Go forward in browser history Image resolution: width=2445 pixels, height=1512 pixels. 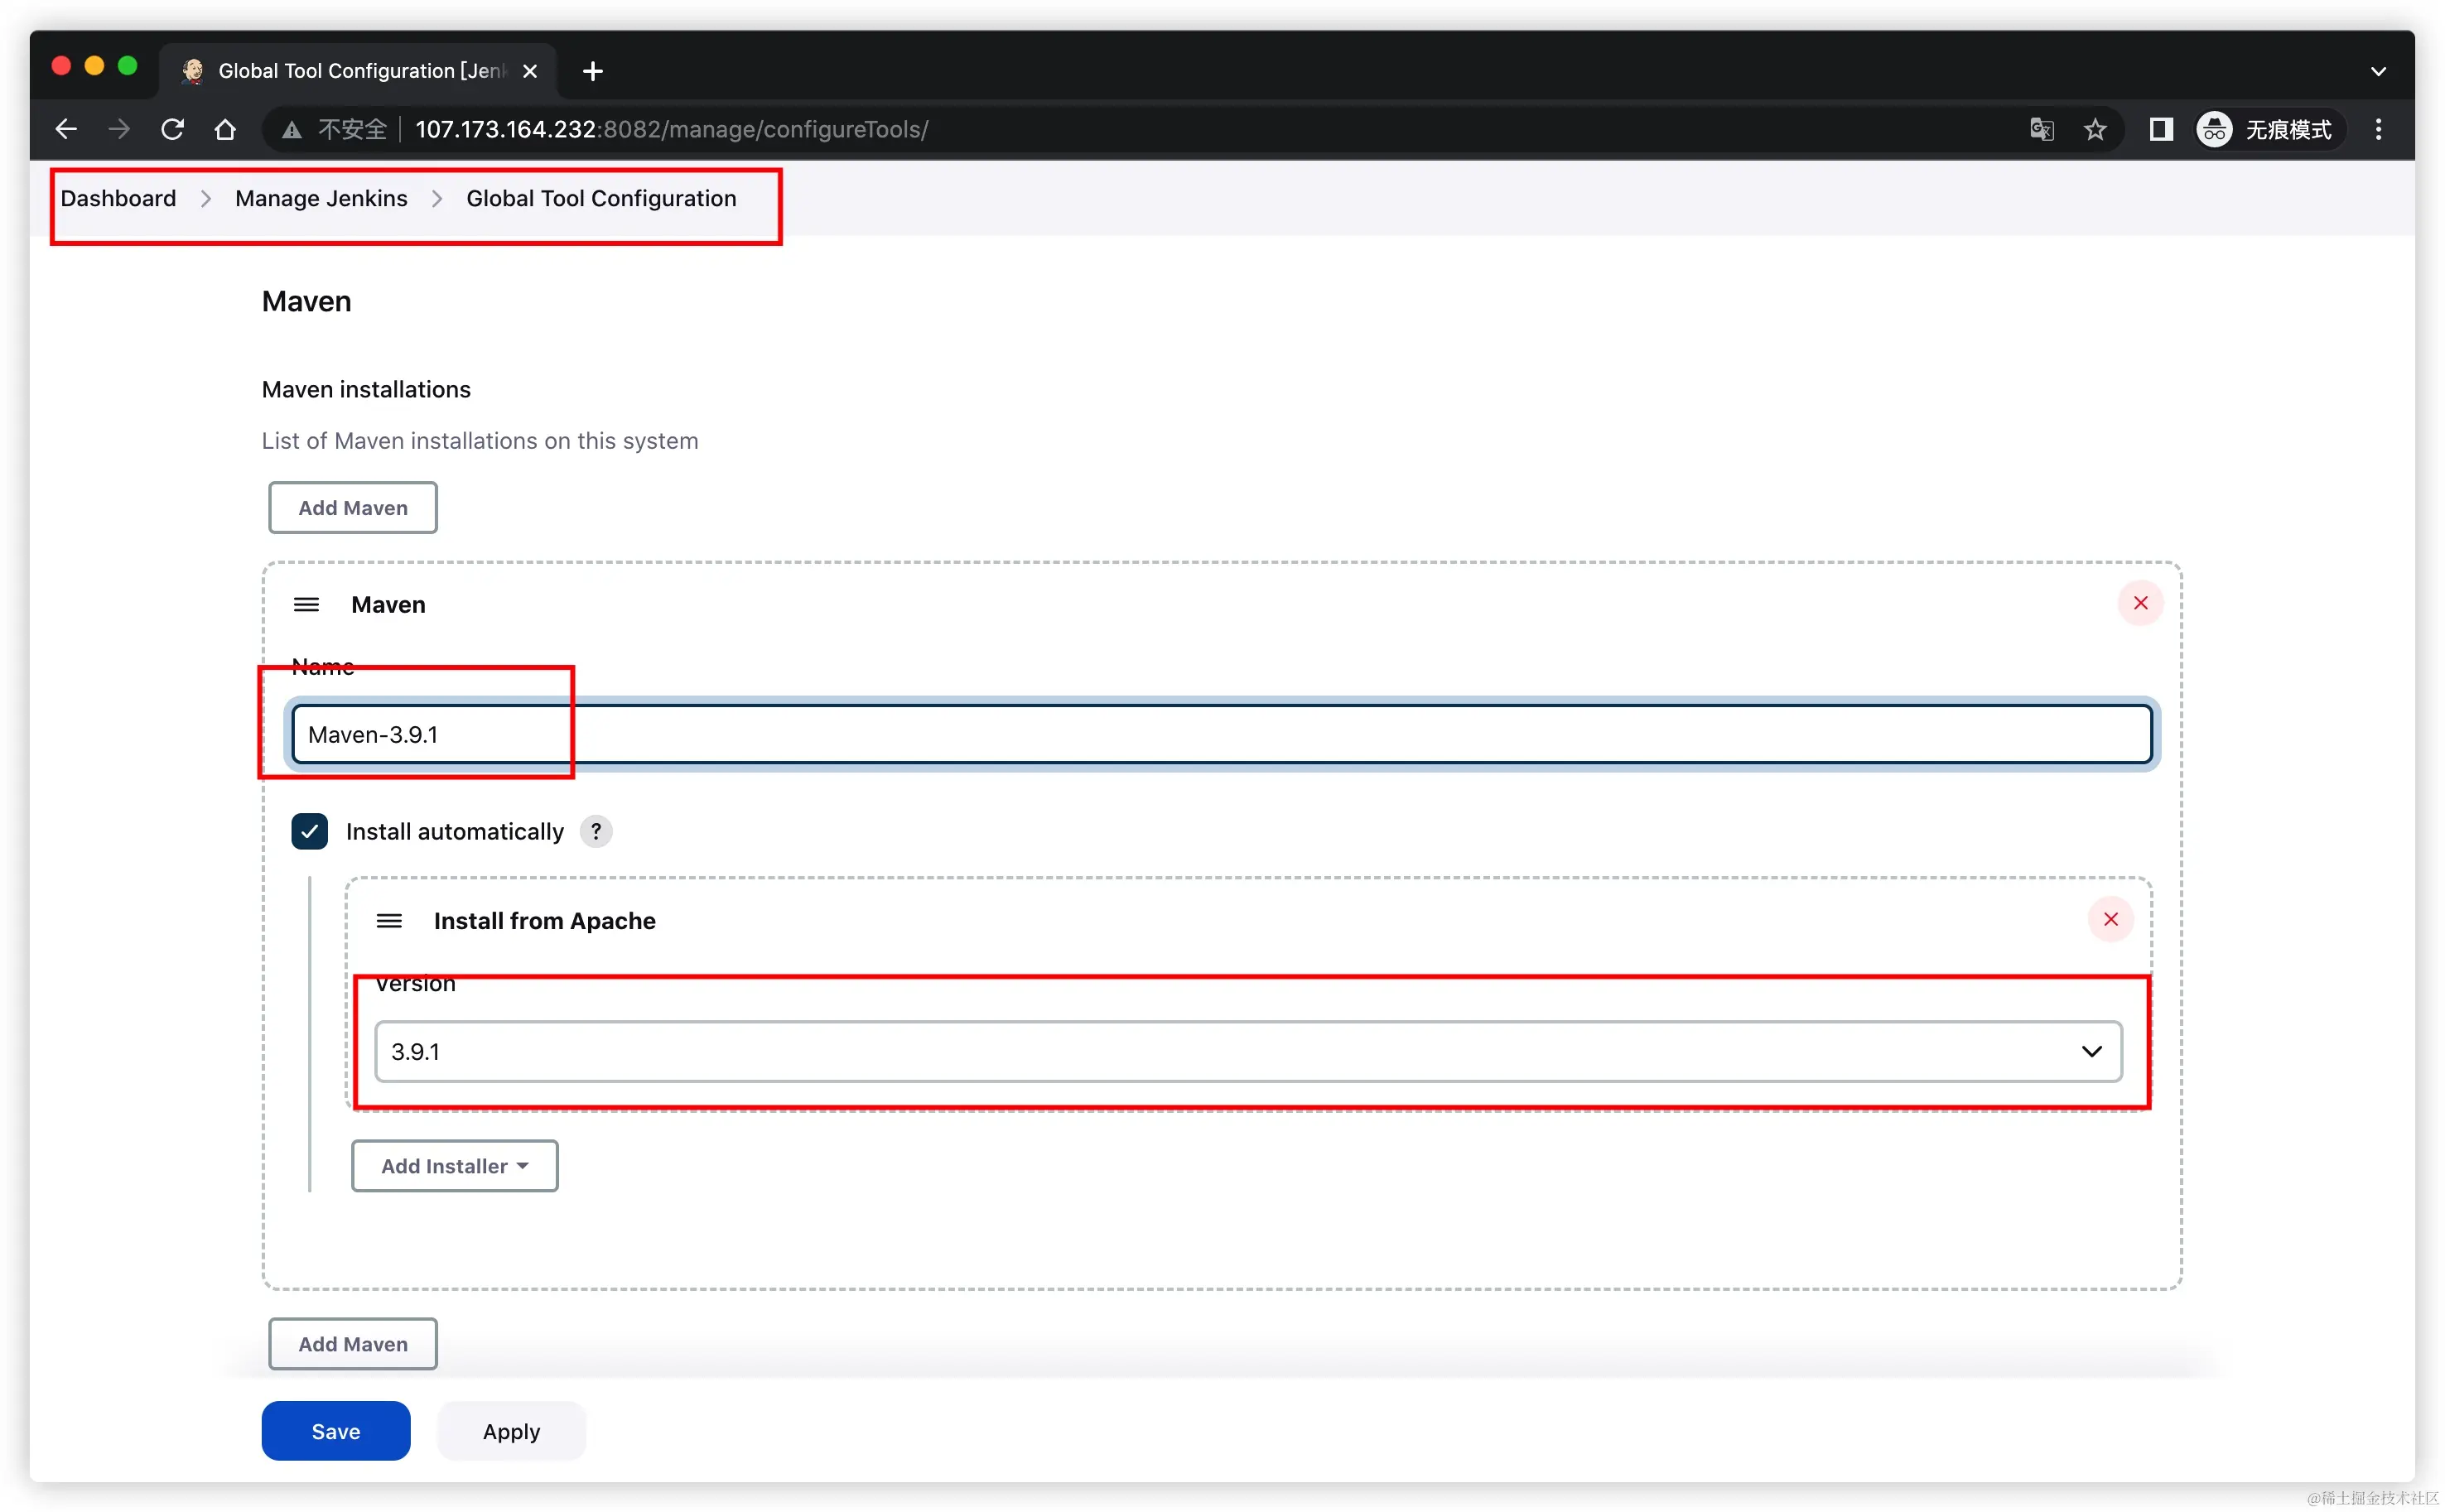(x=119, y=129)
